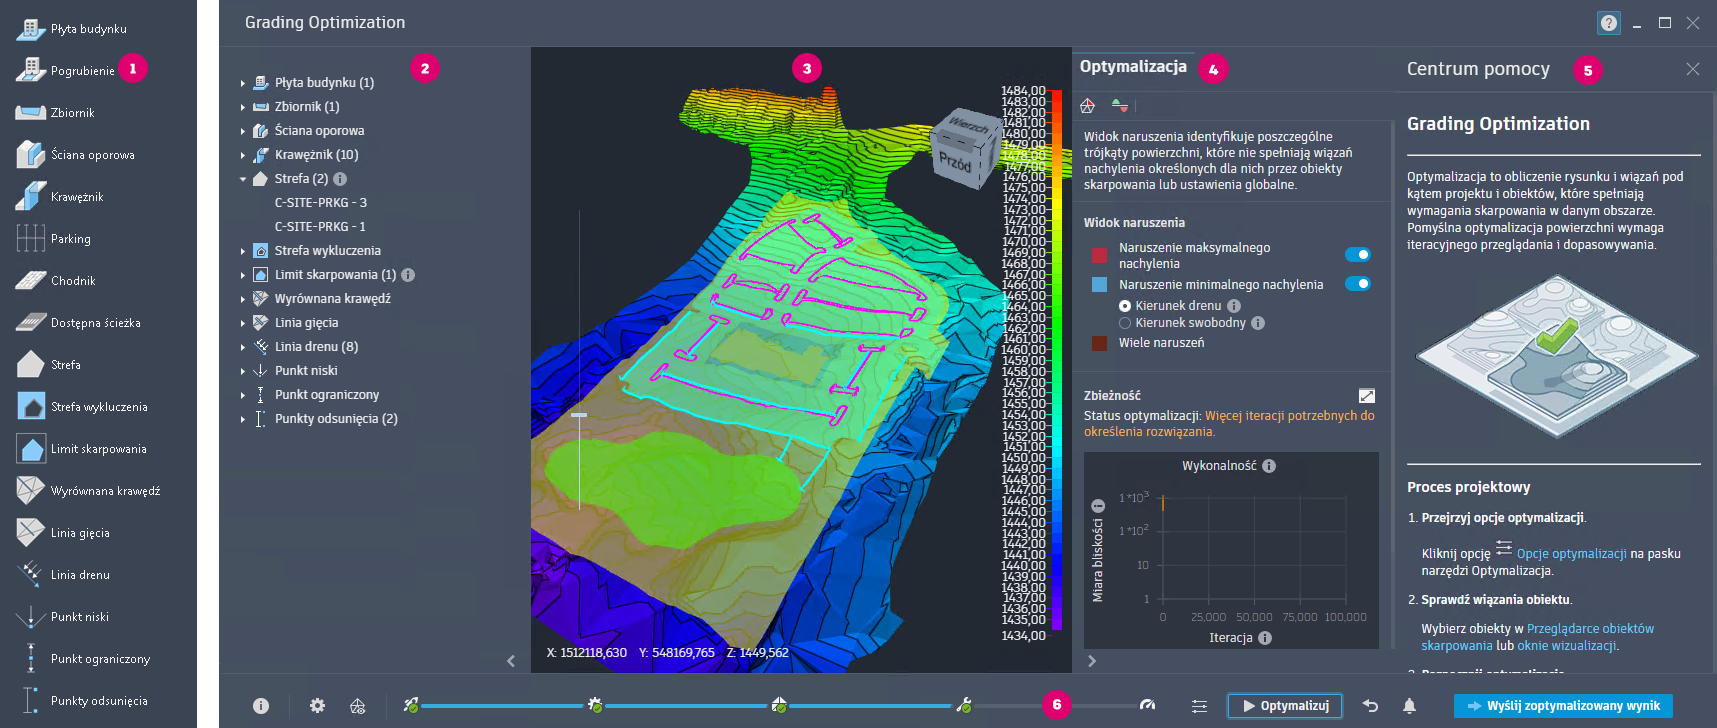The image size is (1717, 728).
Task: Select tree item C-SITE-PRKG - 3
Action: click(x=321, y=203)
